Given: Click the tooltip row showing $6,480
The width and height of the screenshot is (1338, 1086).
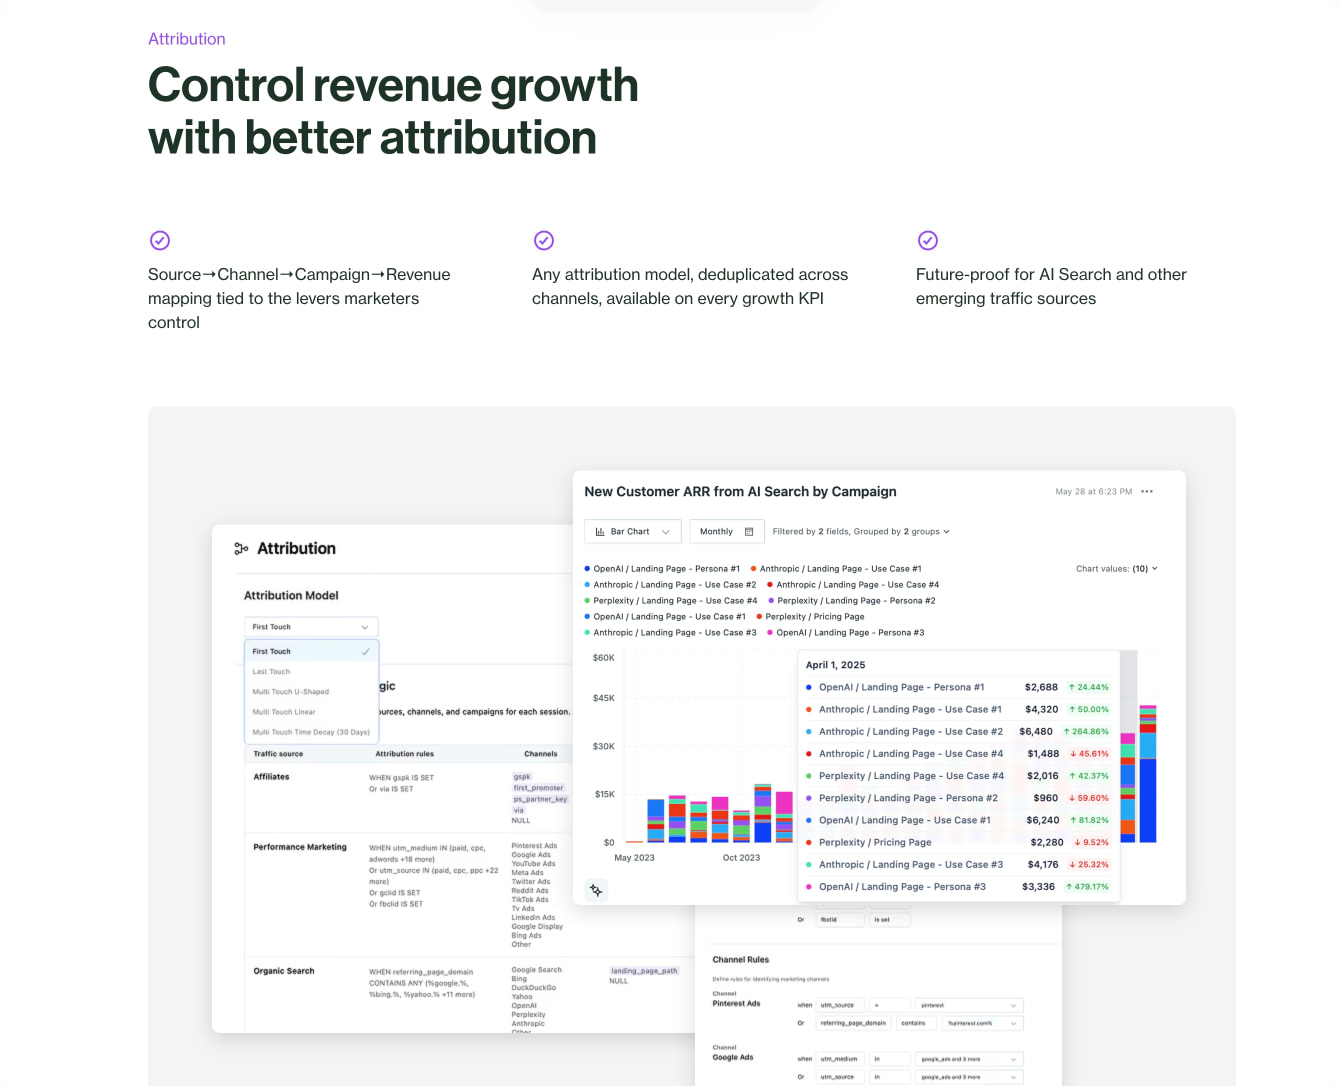Looking at the screenshot, I should (x=957, y=731).
